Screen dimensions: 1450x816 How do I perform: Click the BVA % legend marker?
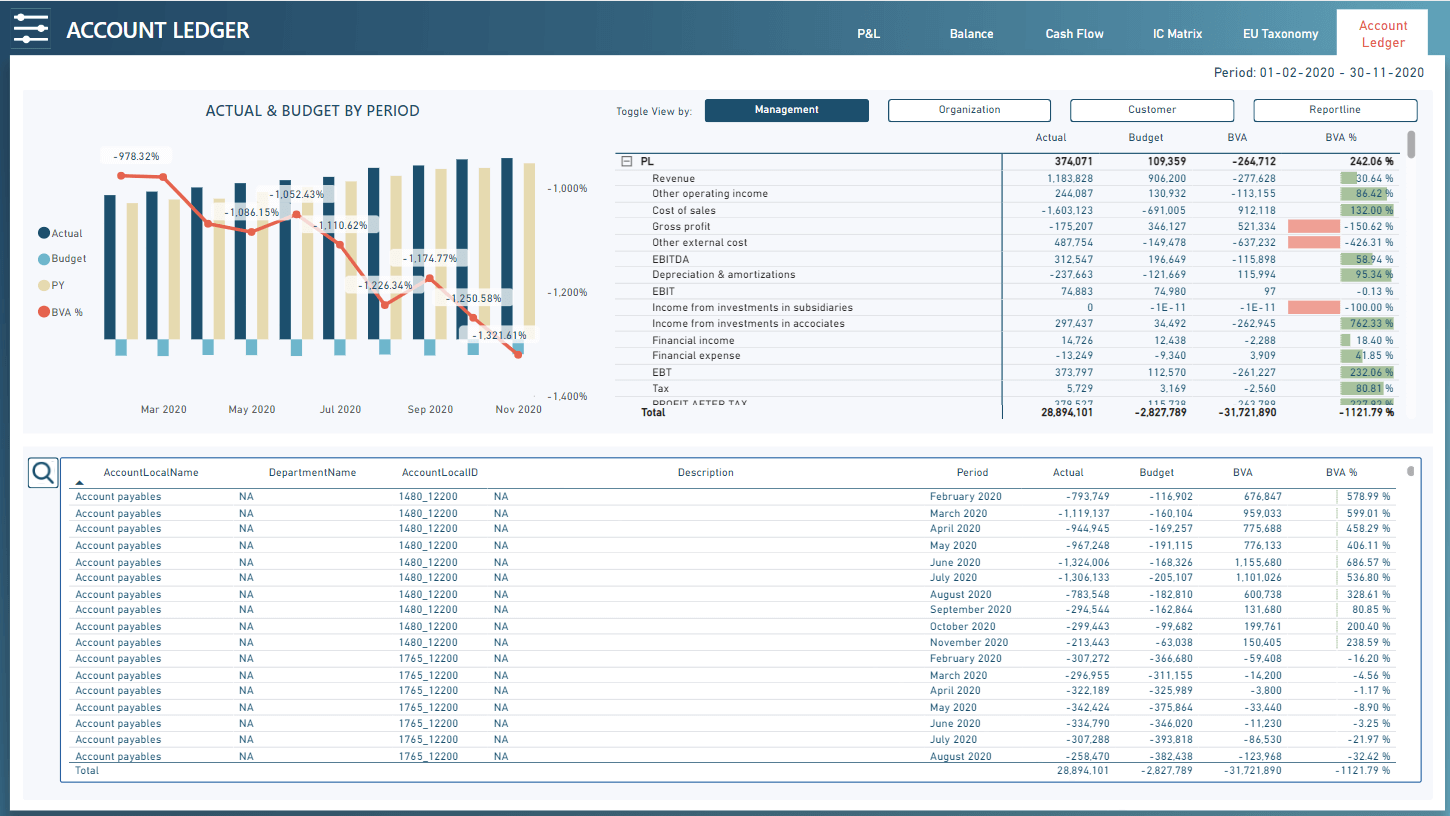pyautogui.click(x=44, y=312)
